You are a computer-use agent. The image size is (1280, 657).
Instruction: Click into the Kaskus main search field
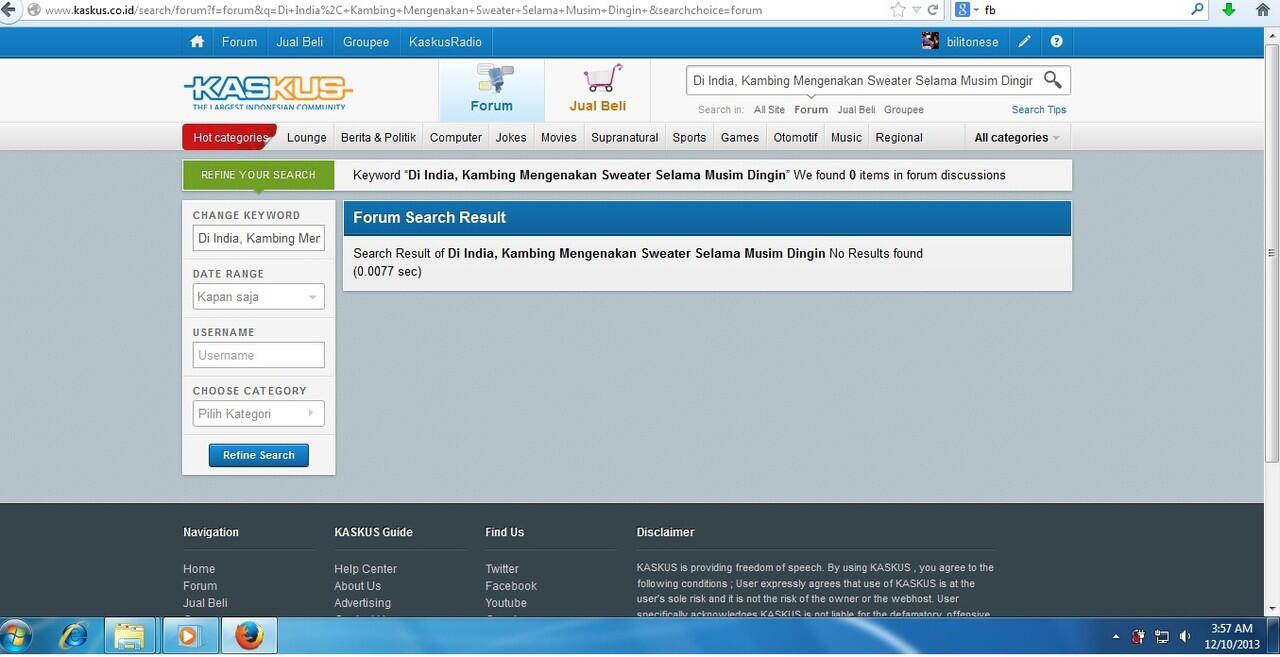click(x=863, y=80)
